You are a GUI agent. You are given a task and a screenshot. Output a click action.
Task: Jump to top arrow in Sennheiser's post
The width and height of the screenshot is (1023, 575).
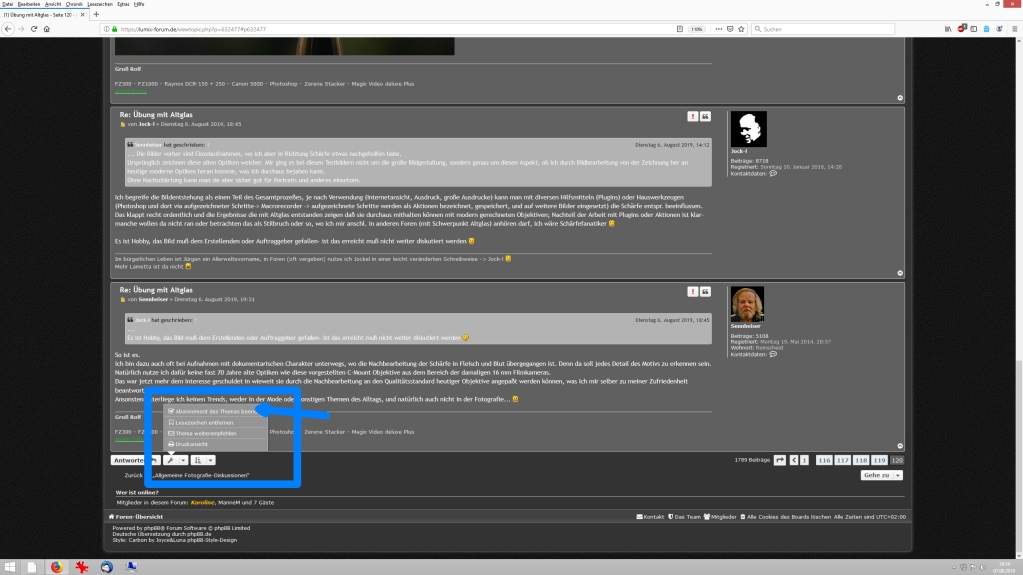[x=900, y=446]
